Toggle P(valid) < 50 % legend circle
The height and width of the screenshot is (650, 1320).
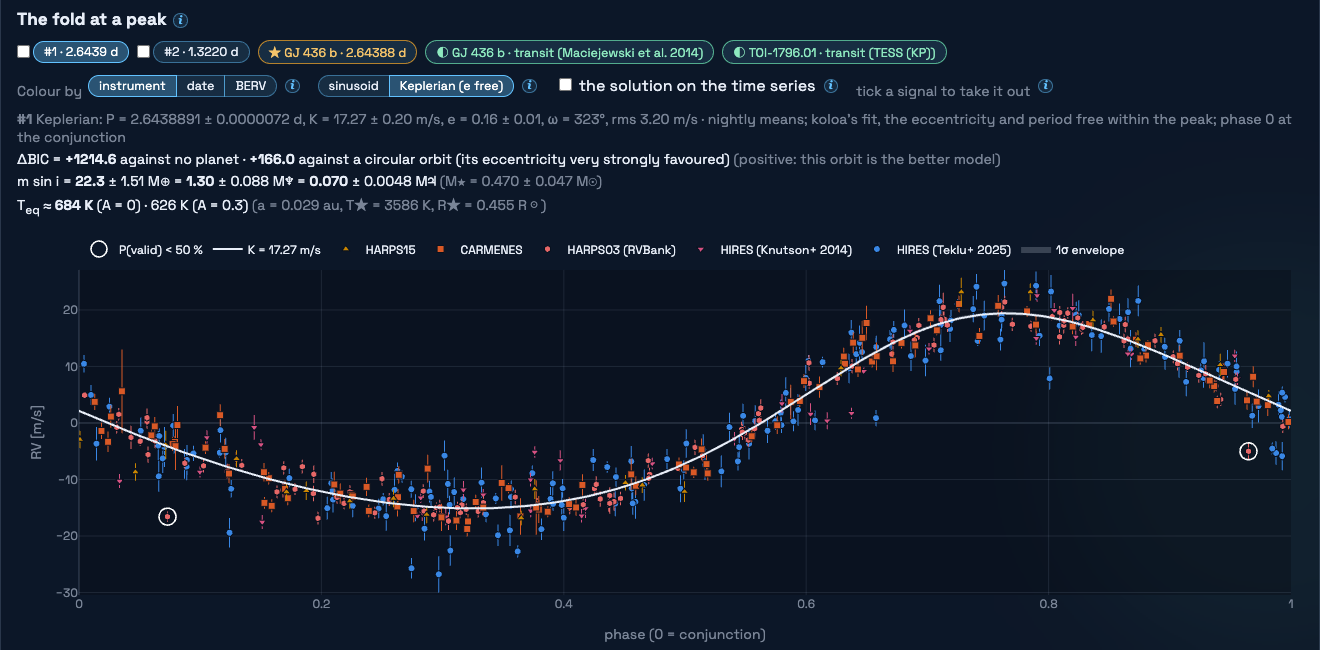(x=99, y=250)
